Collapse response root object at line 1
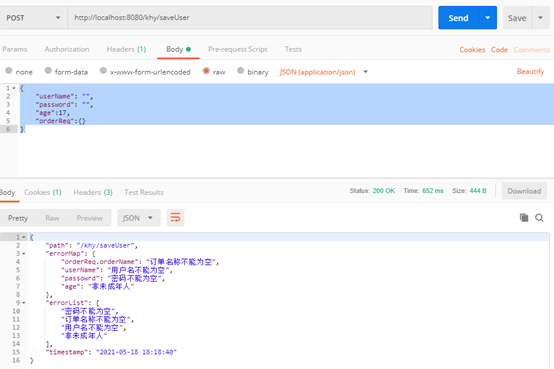Viewport: 554px width, 369px height. (x=24, y=237)
